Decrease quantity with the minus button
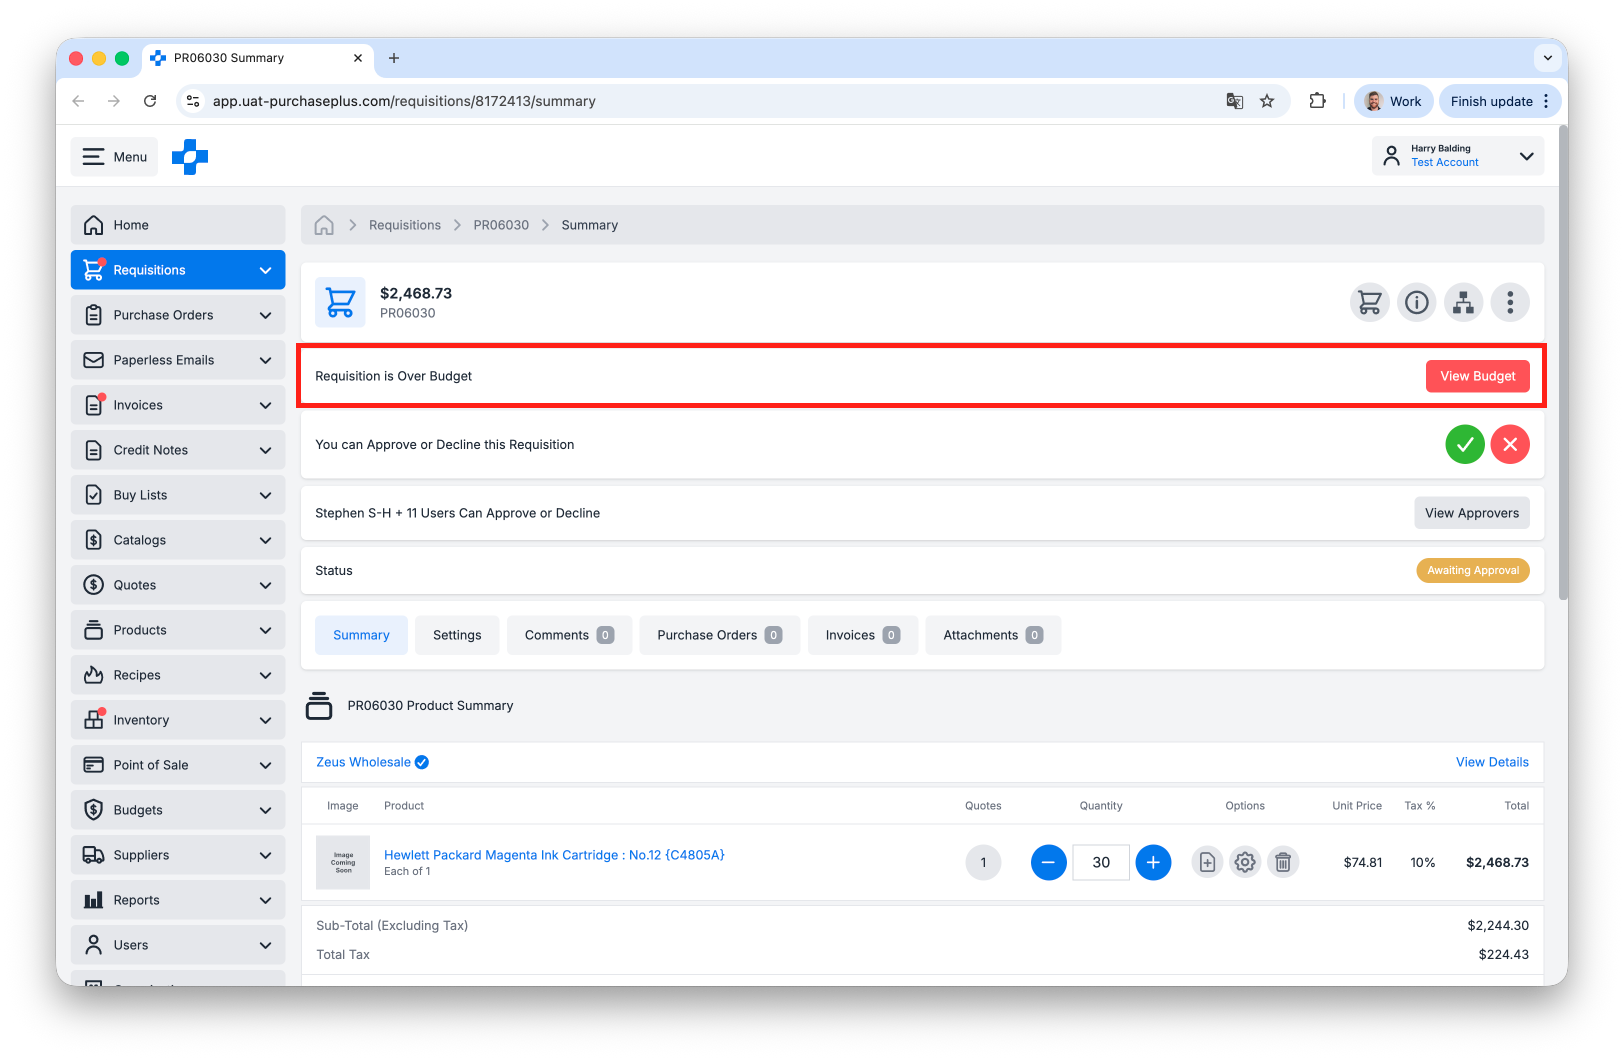The width and height of the screenshot is (1624, 1060). 1049,862
